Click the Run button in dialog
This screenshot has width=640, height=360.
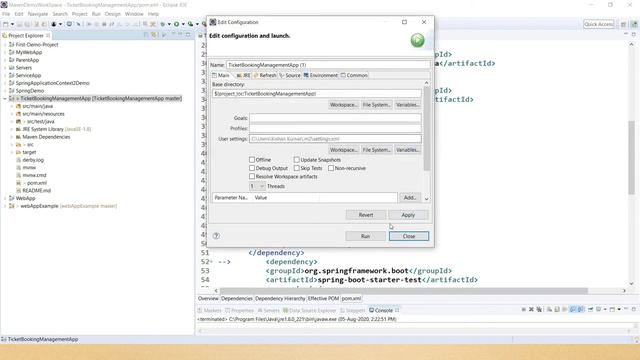coord(365,236)
